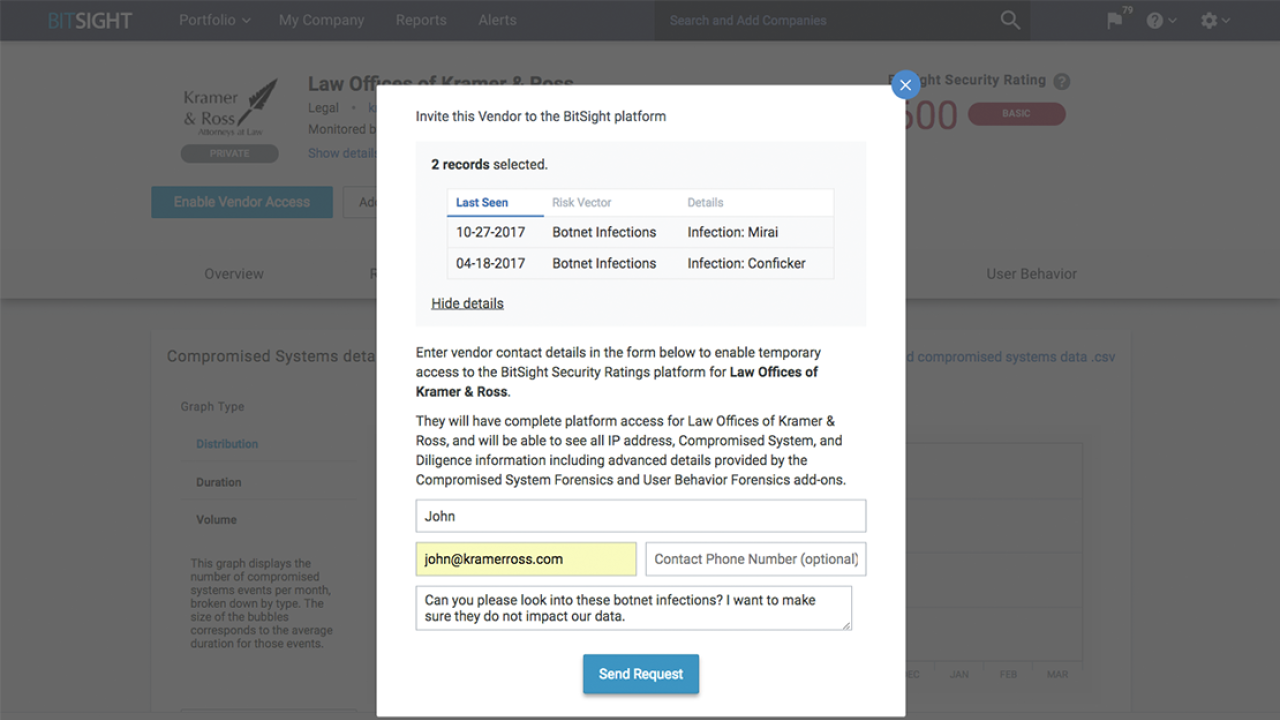Click the Contact Phone Number field
1280x720 pixels.
tap(755, 558)
